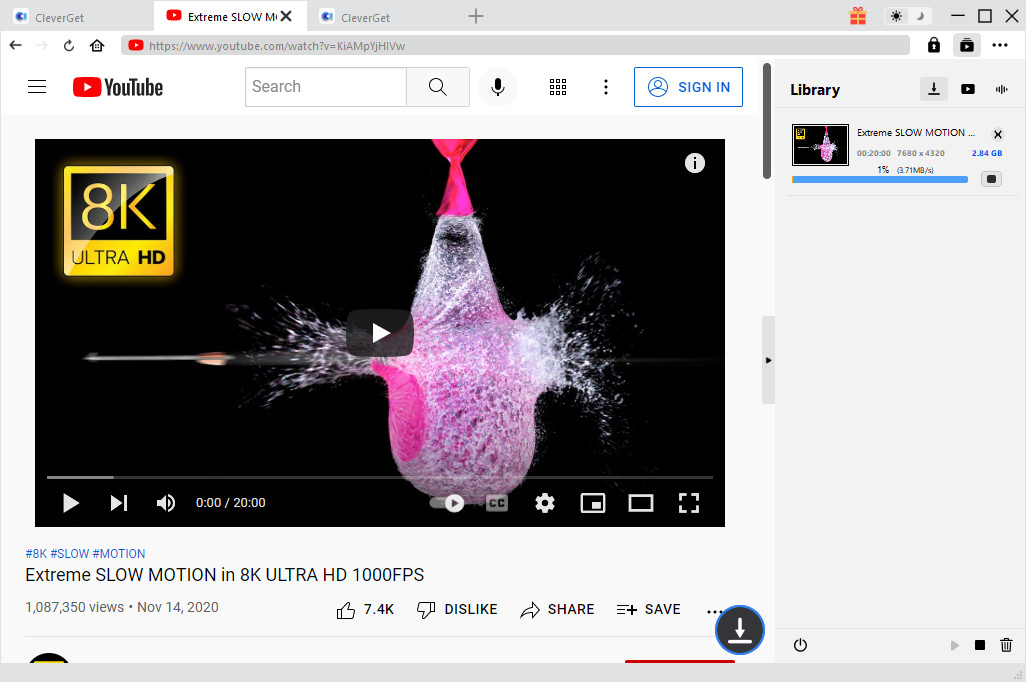Open YouTube's more options menu next to SIGN IN

[x=606, y=87]
